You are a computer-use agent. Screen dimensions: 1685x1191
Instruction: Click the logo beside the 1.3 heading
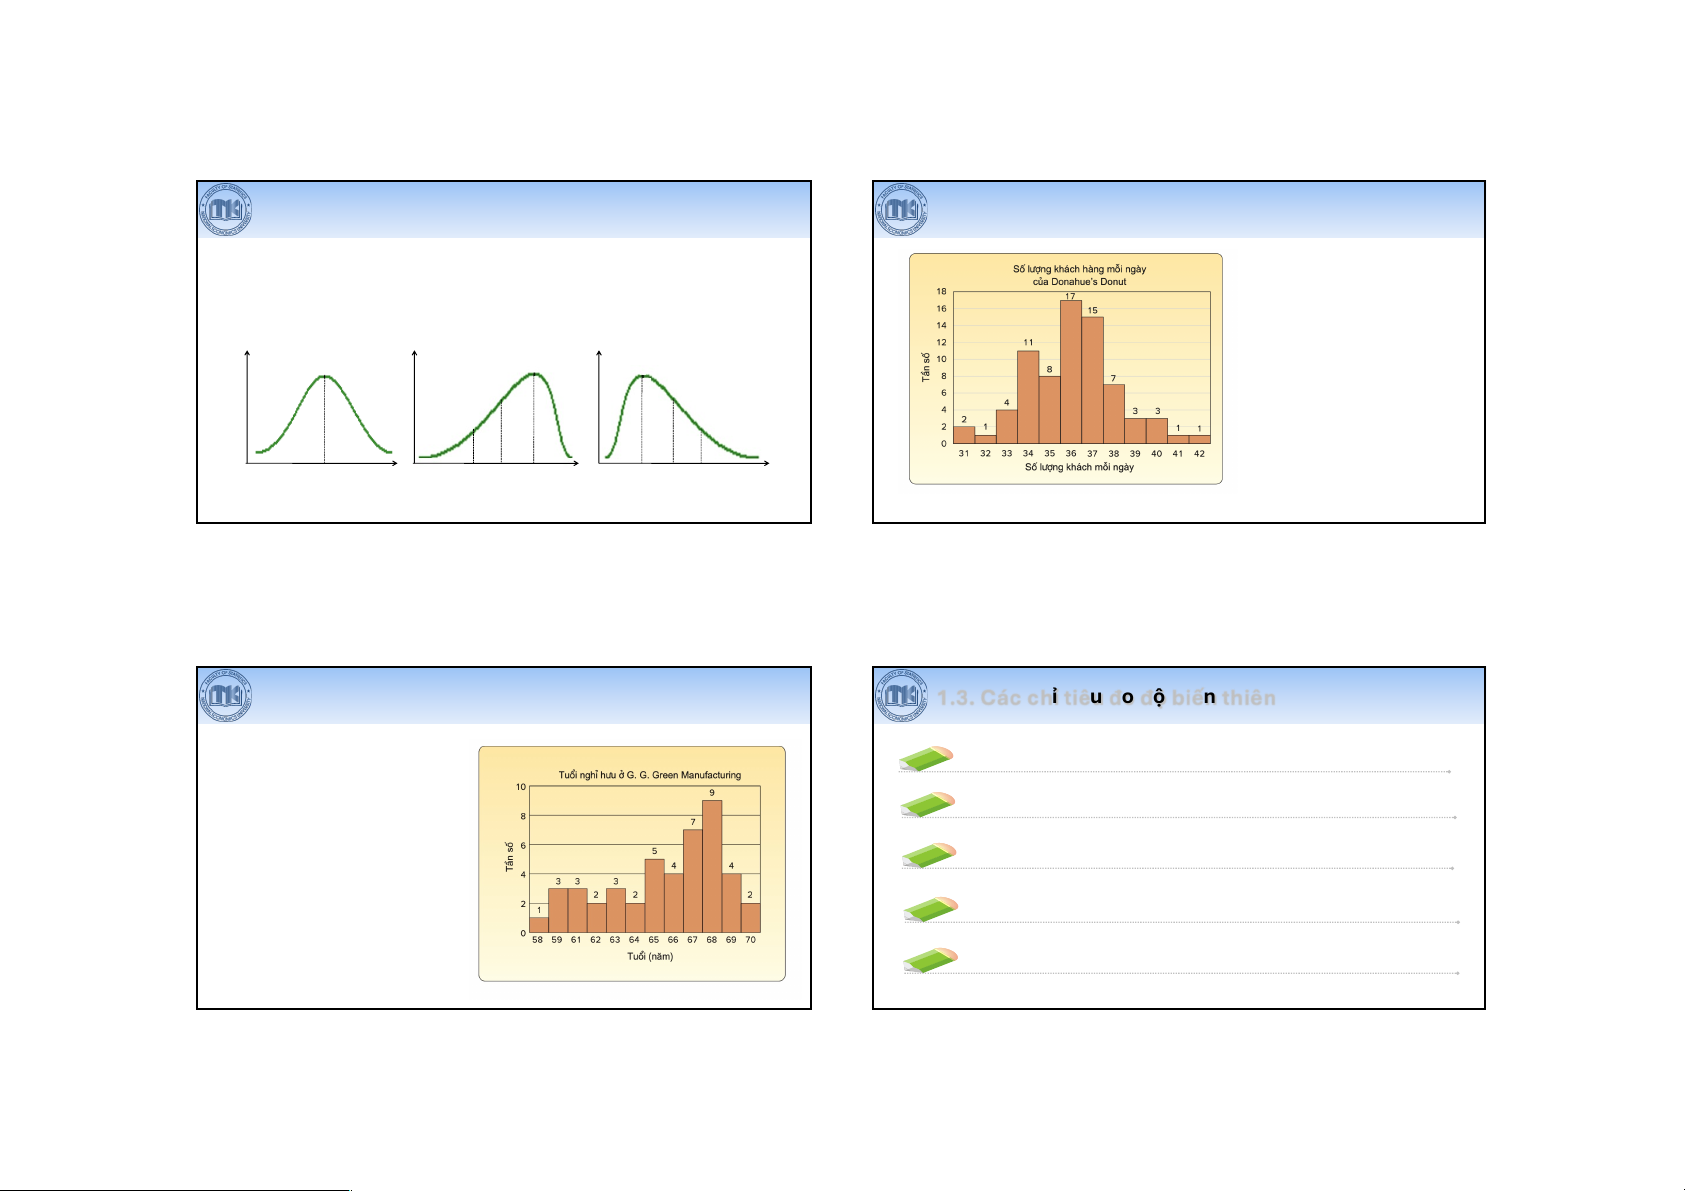902,696
